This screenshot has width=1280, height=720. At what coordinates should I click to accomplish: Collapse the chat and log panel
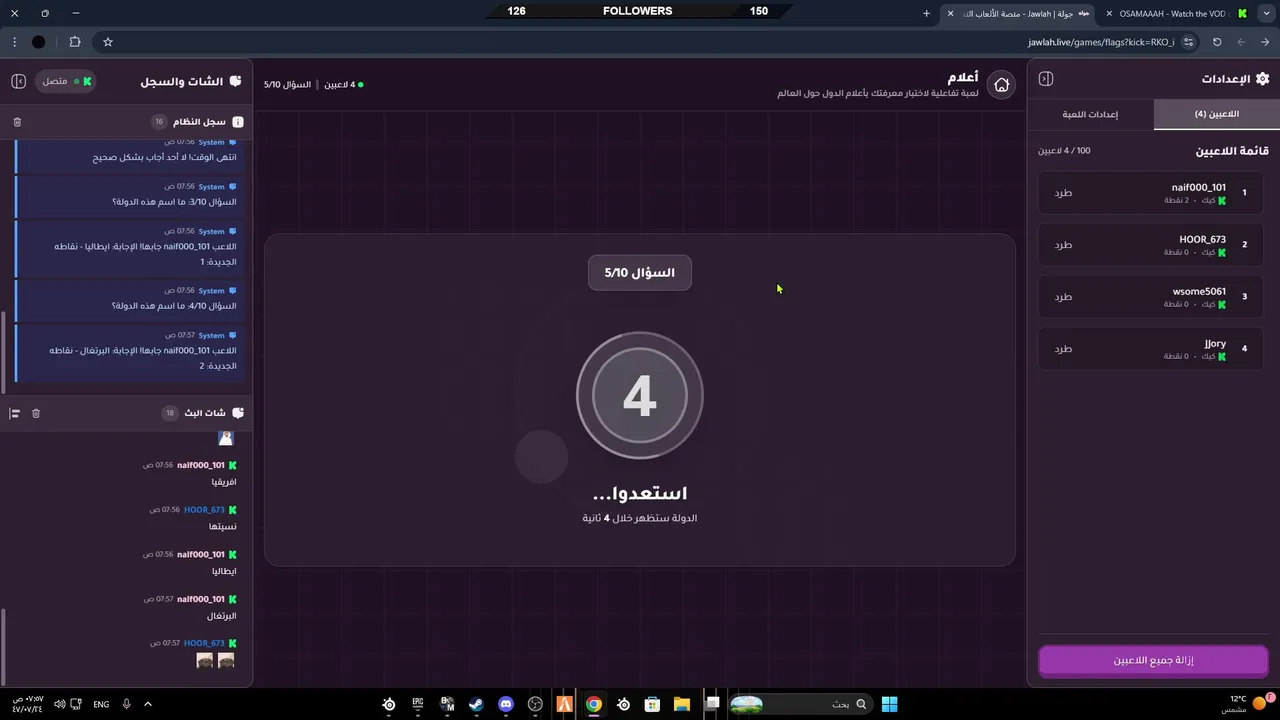coord(18,81)
